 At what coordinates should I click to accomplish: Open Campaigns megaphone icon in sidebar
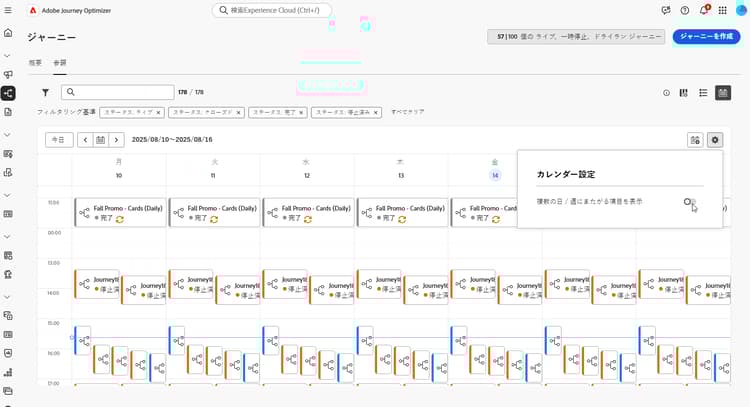pos(8,74)
